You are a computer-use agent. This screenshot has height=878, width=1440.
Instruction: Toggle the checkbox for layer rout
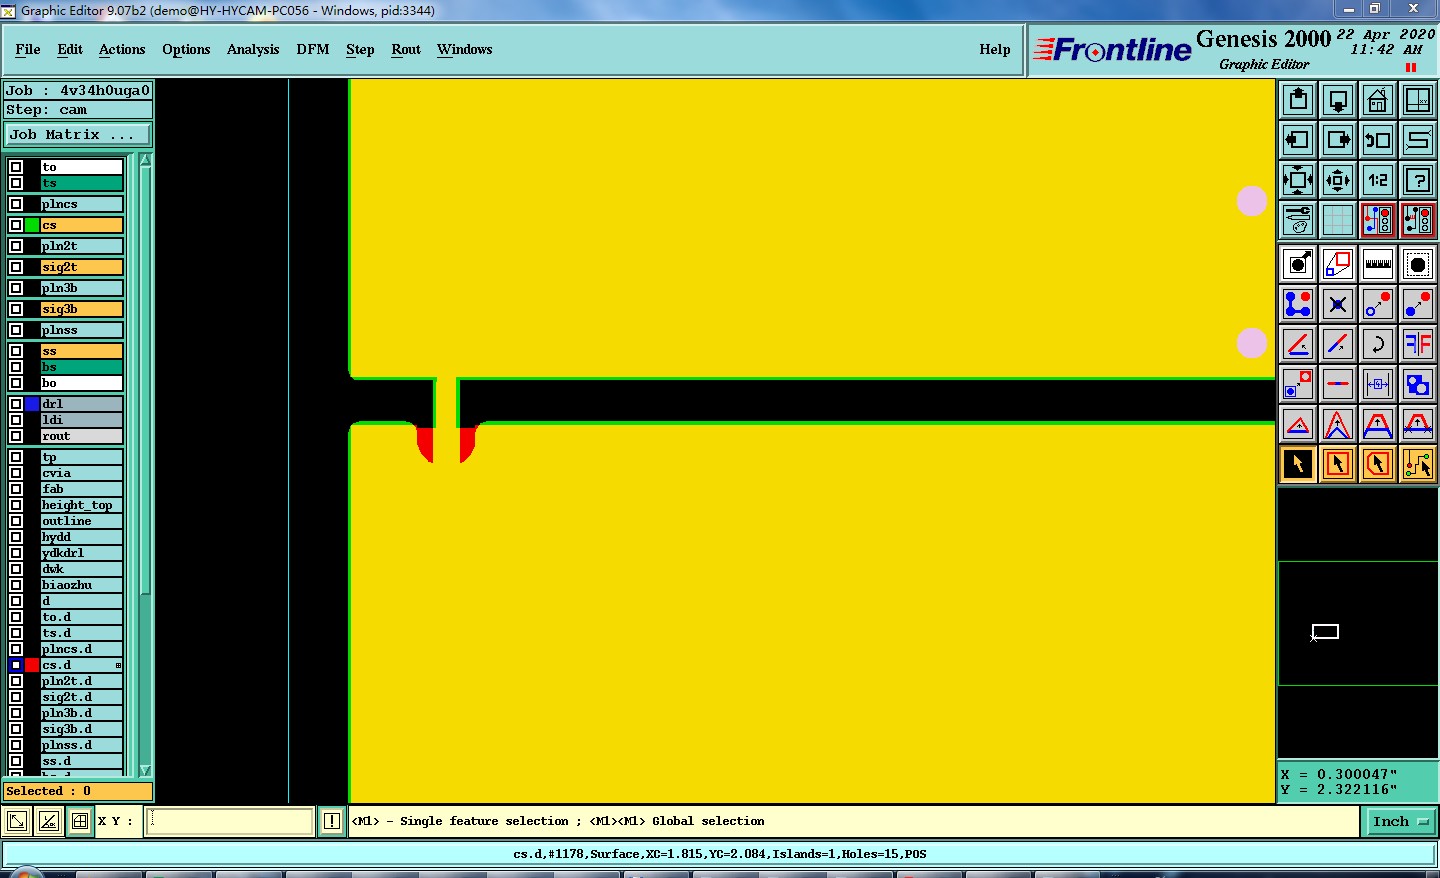[16, 436]
